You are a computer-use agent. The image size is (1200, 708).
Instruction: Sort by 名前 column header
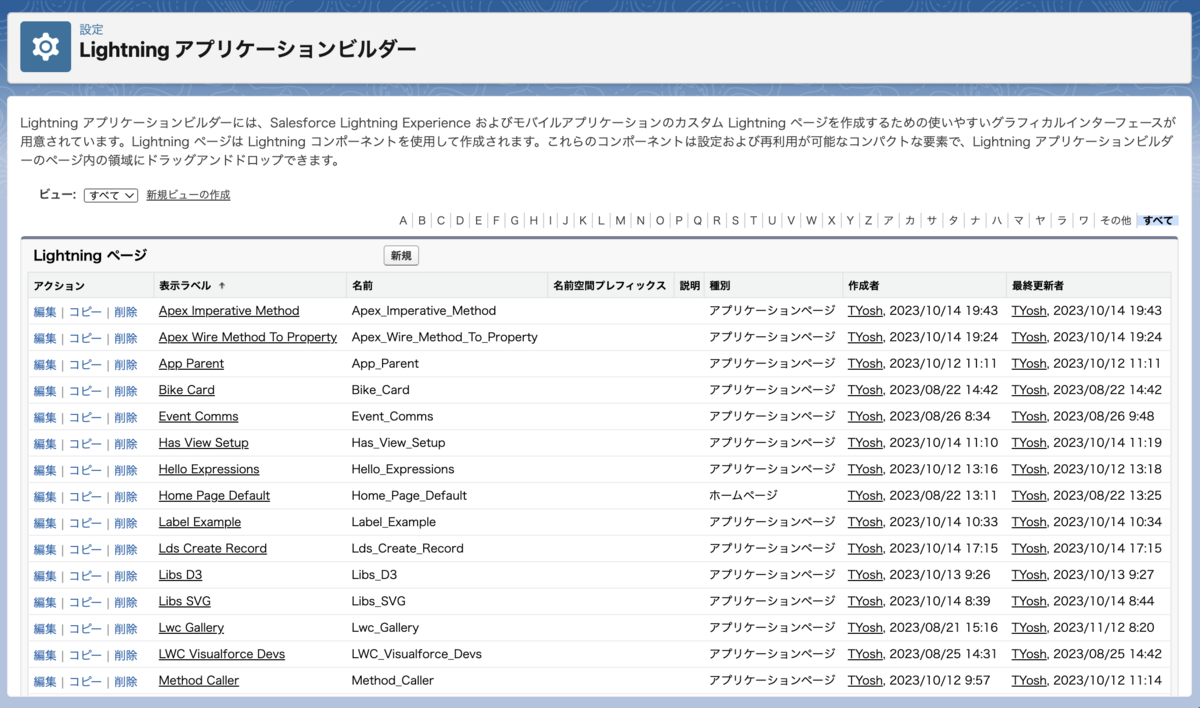coord(362,286)
